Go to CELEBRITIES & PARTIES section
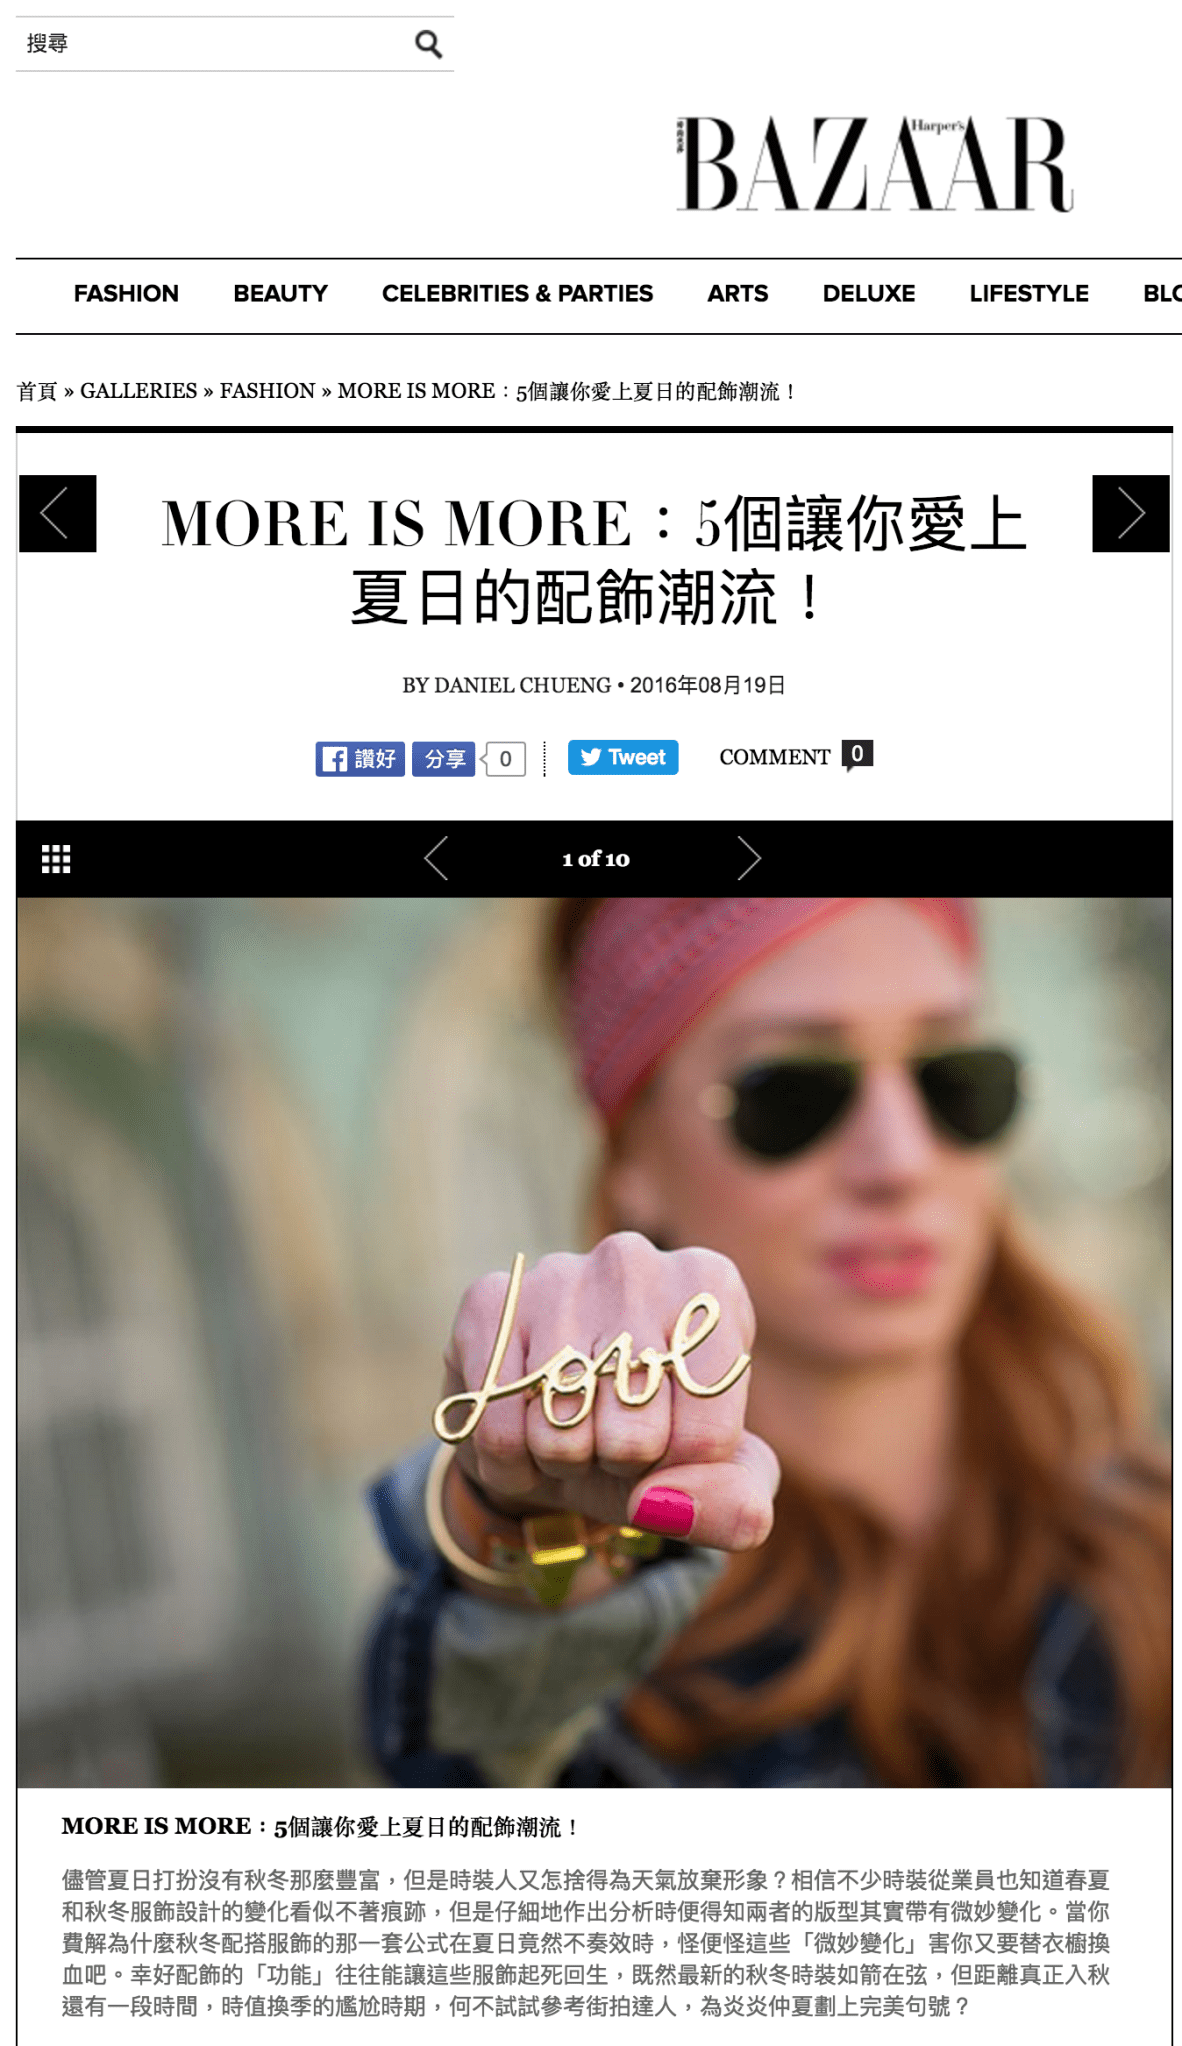Viewport: 1182px width, 2046px height. (517, 293)
